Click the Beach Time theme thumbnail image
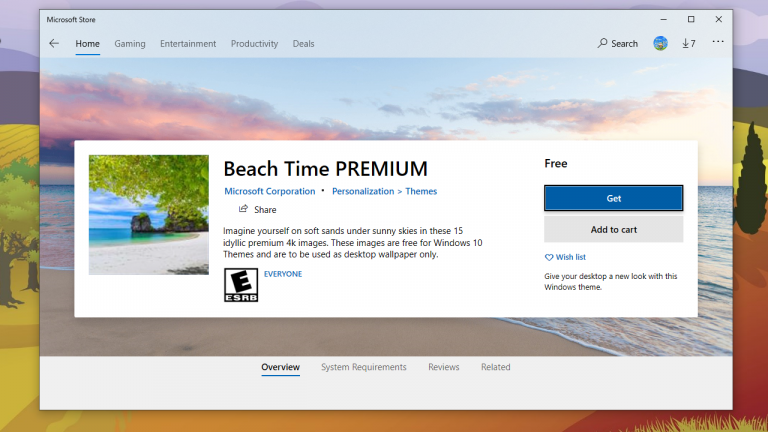The width and height of the screenshot is (768, 432). [149, 215]
